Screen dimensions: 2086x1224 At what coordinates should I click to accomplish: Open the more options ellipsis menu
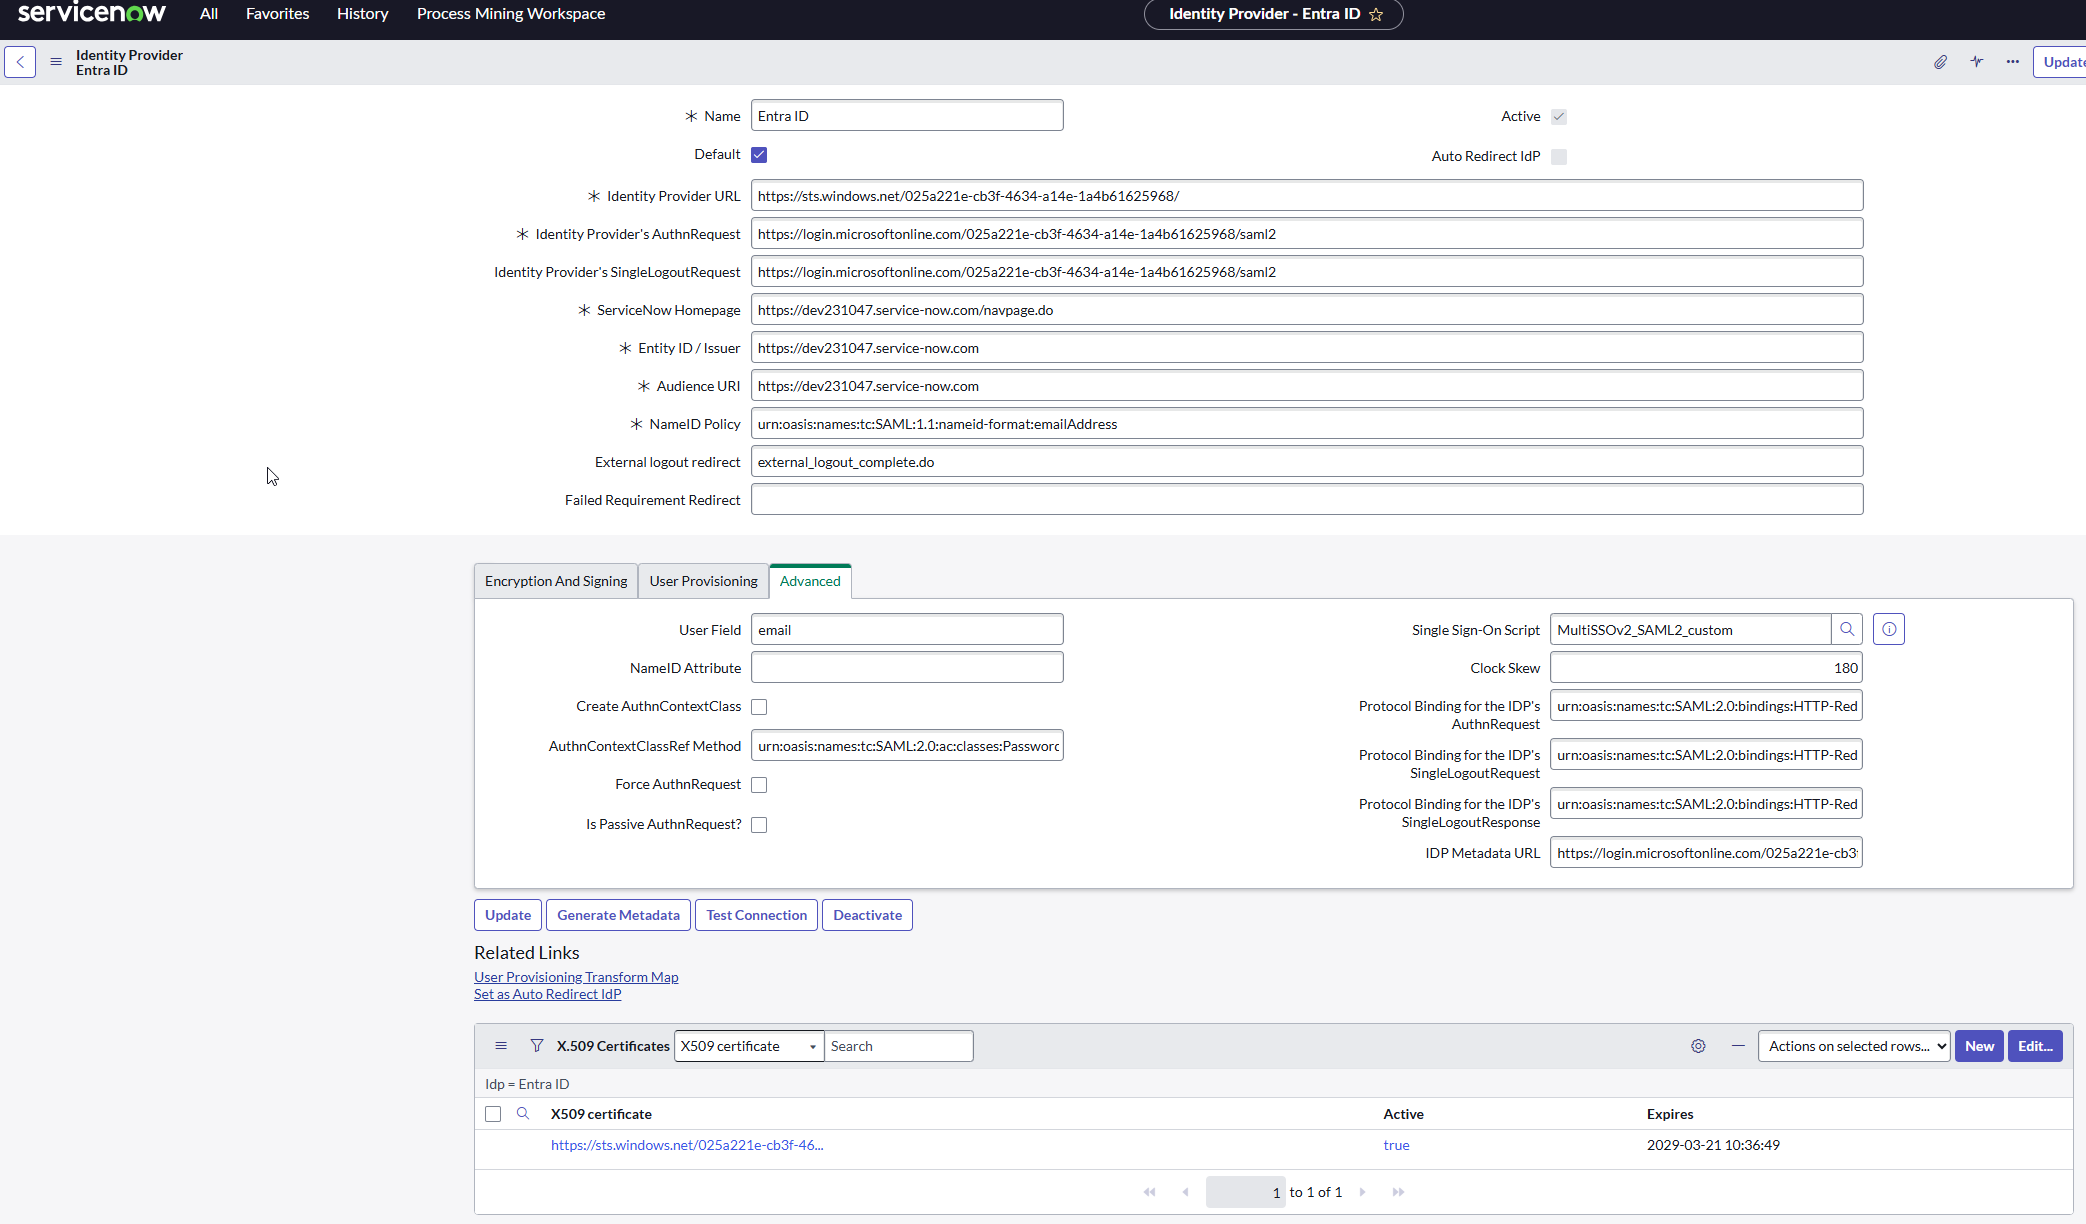(2012, 62)
